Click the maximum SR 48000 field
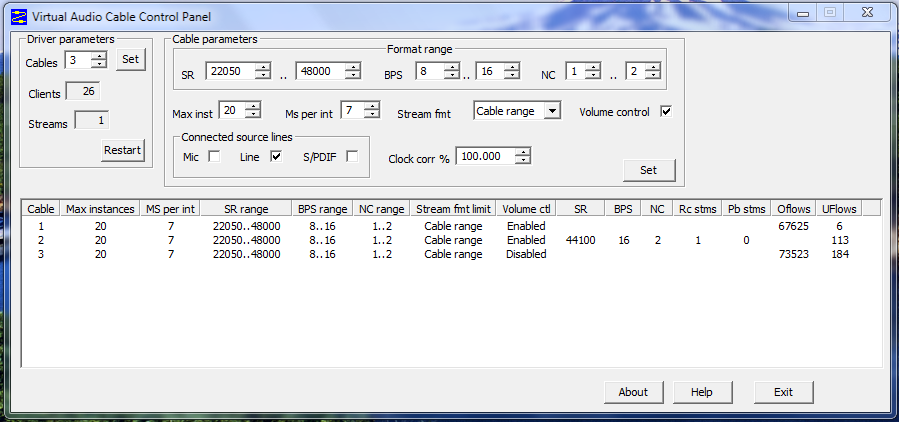899x422 pixels. tap(321, 71)
